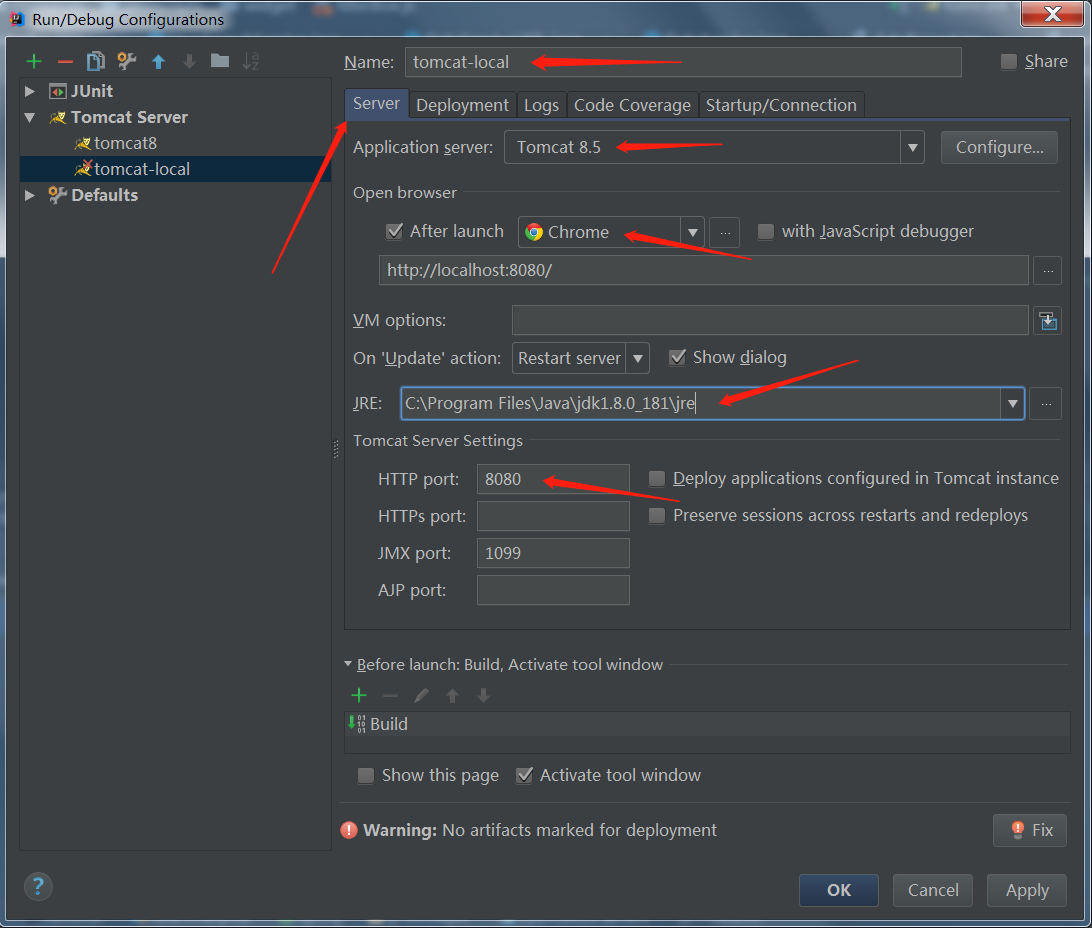Screen dimensions: 1092x928
Task: Uncheck After launch checkbox
Action: pyautogui.click(x=394, y=231)
